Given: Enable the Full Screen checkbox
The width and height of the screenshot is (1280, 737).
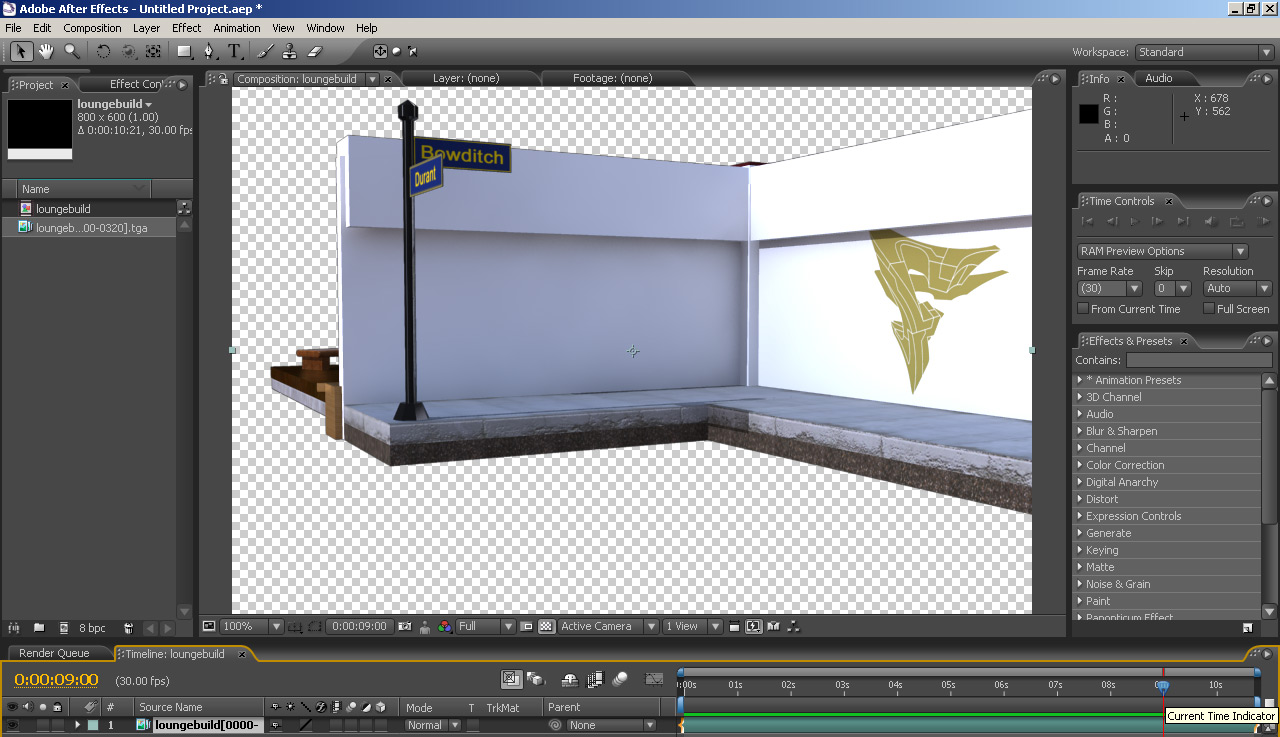Looking at the screenshot, I should coord(1209,309).
